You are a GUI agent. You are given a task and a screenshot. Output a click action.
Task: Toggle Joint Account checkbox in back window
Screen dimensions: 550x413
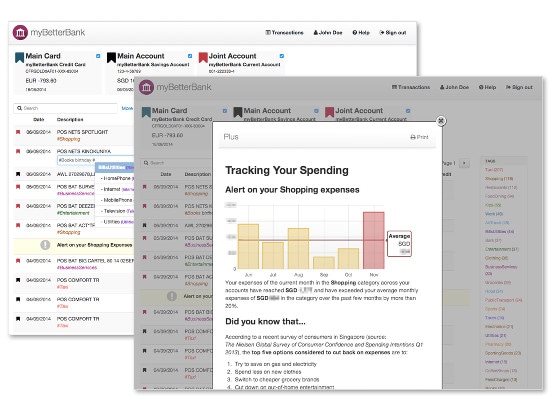(x=282, y=56)
